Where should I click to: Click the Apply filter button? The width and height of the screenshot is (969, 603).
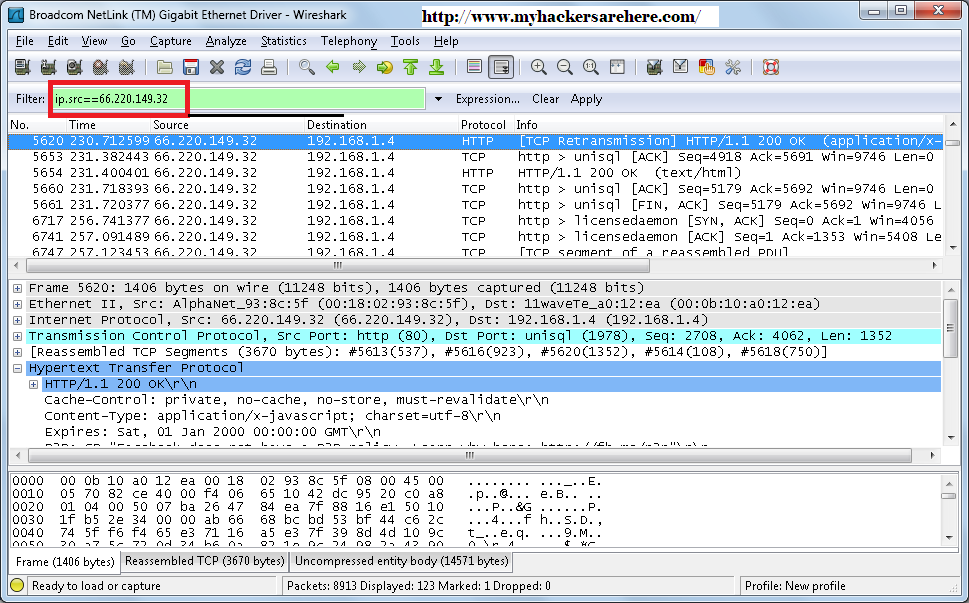[586, 99]
